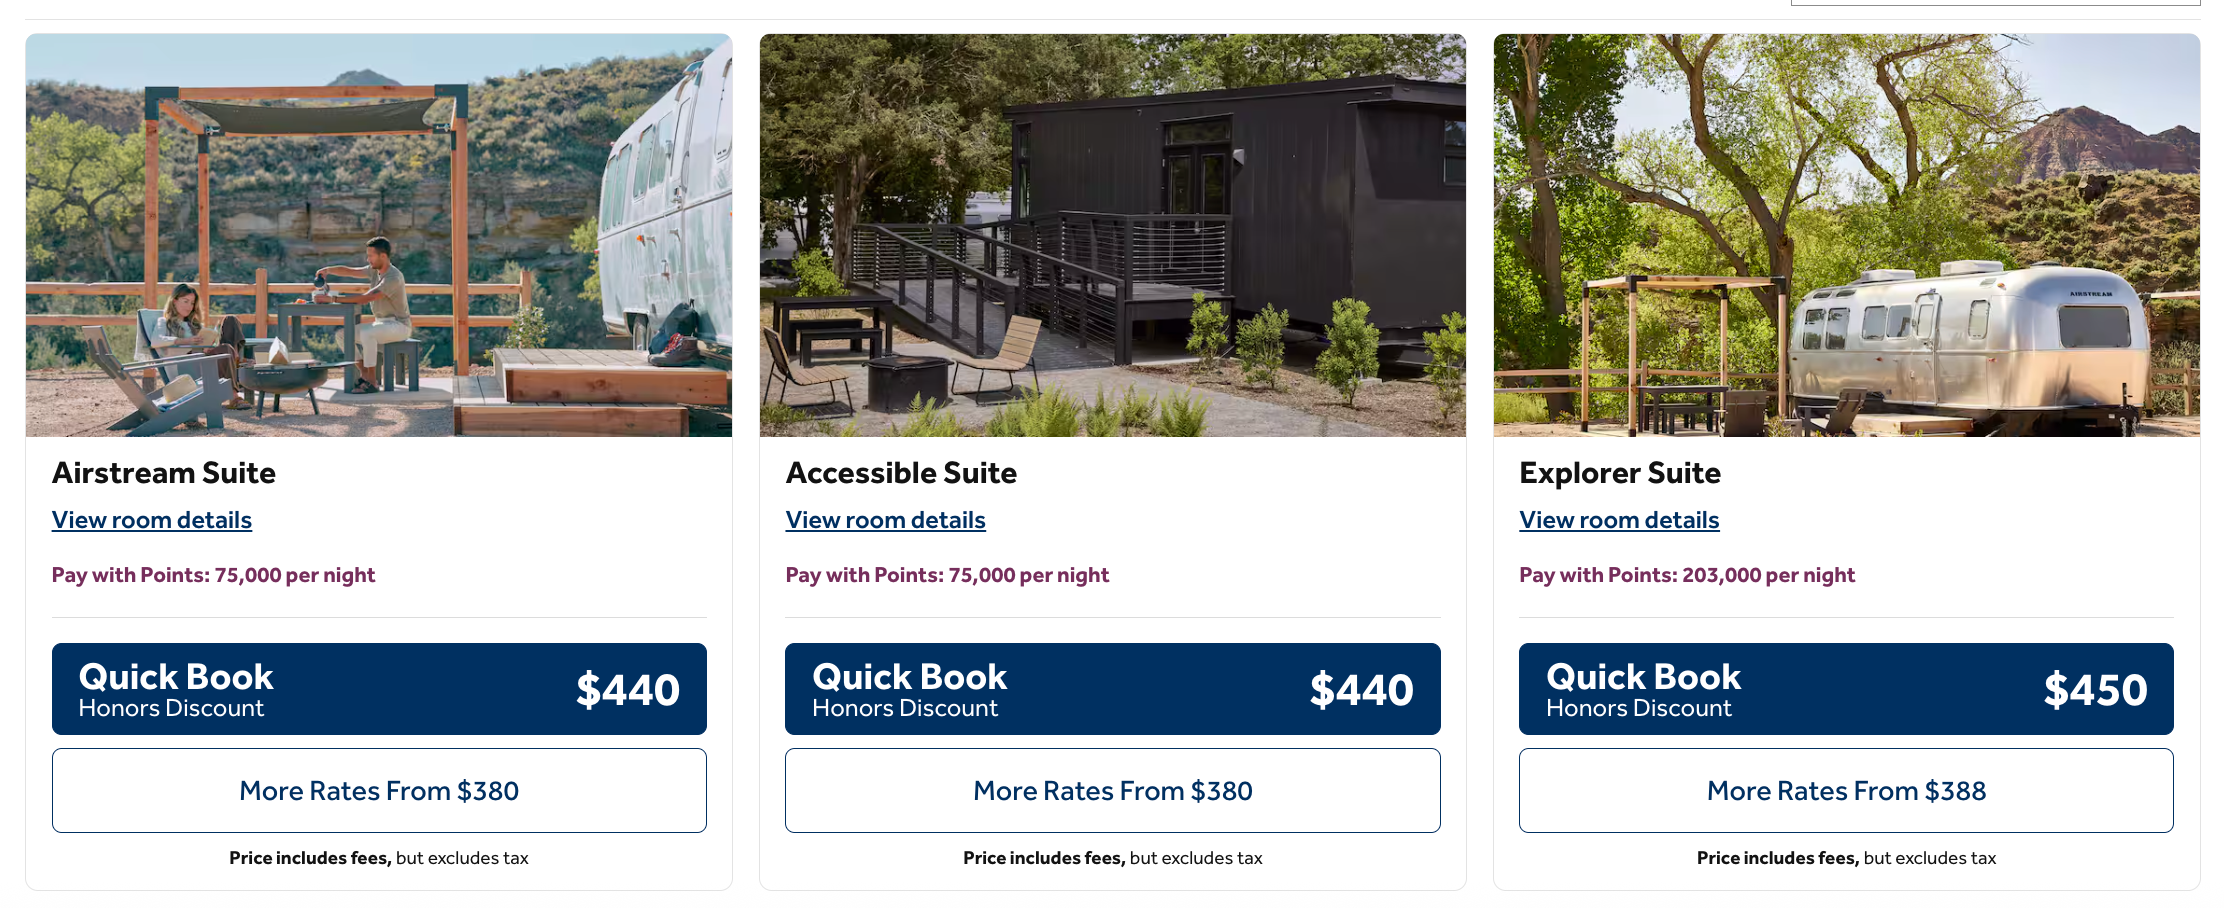Click price includes fees note under Airstream Suite
Viewport: 2224px width, 908px height.
[379, 858]
